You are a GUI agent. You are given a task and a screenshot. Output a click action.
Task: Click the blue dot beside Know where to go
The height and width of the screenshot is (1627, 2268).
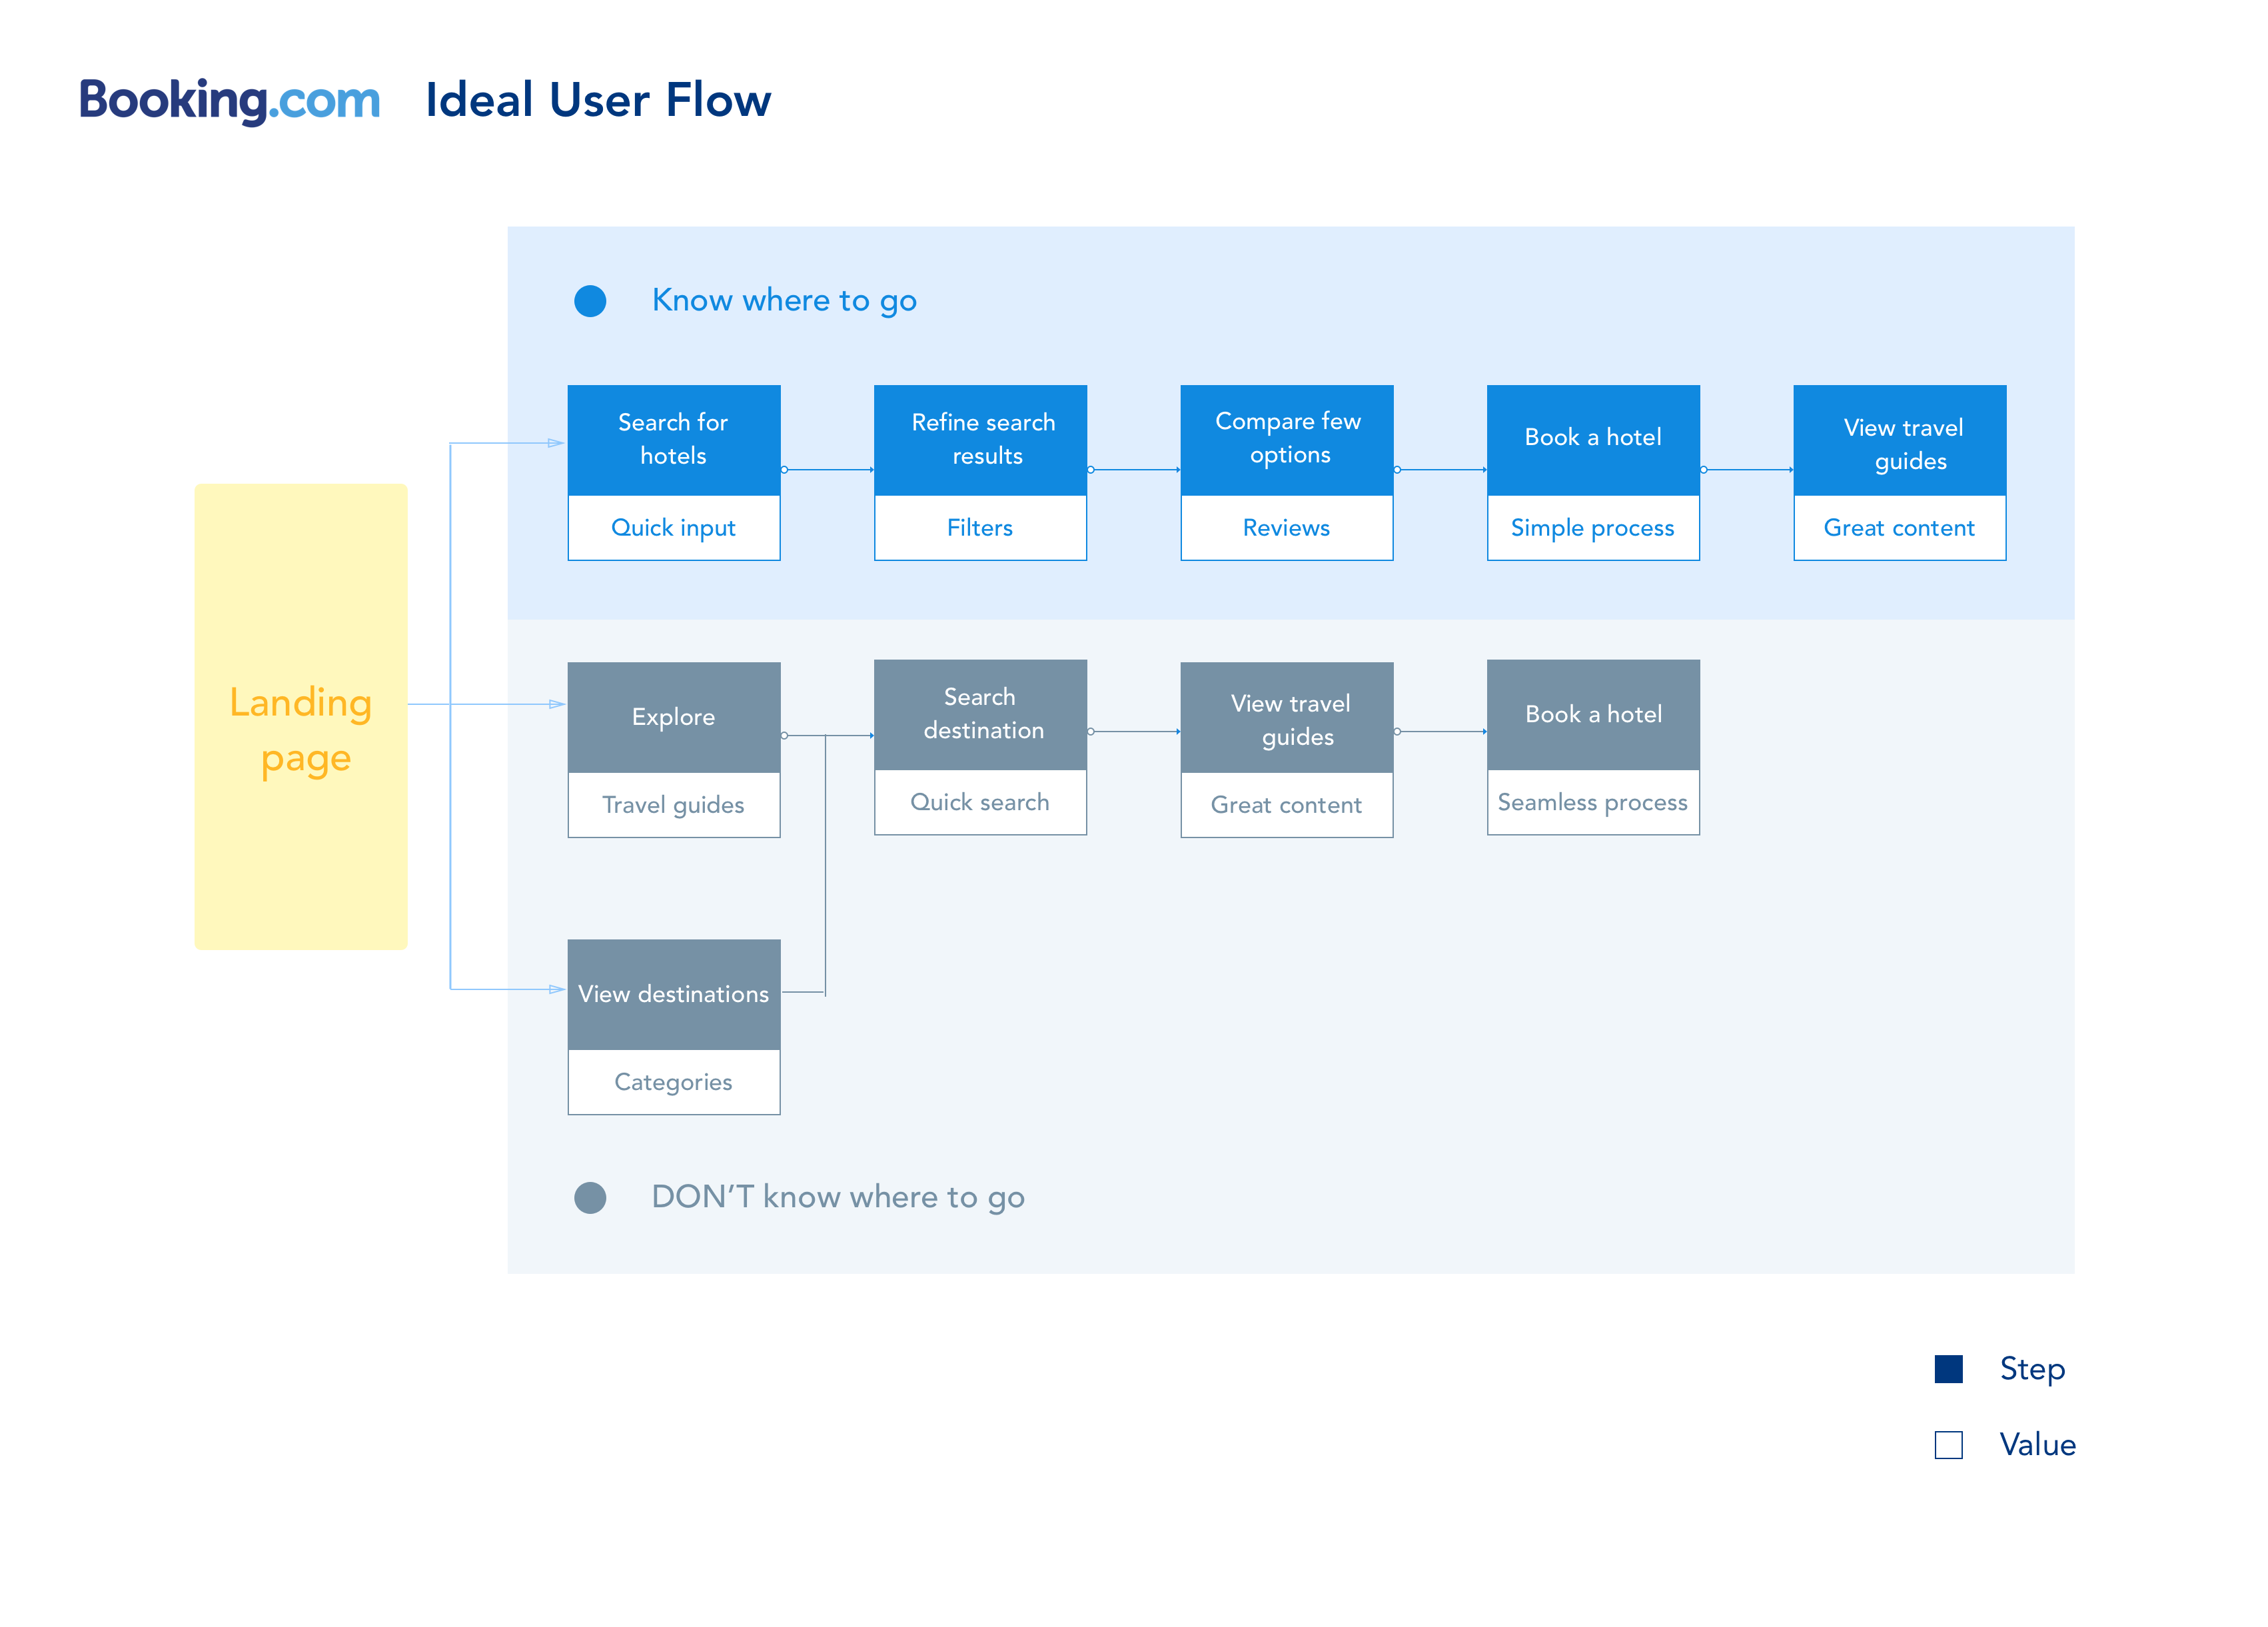coord(590,301)
